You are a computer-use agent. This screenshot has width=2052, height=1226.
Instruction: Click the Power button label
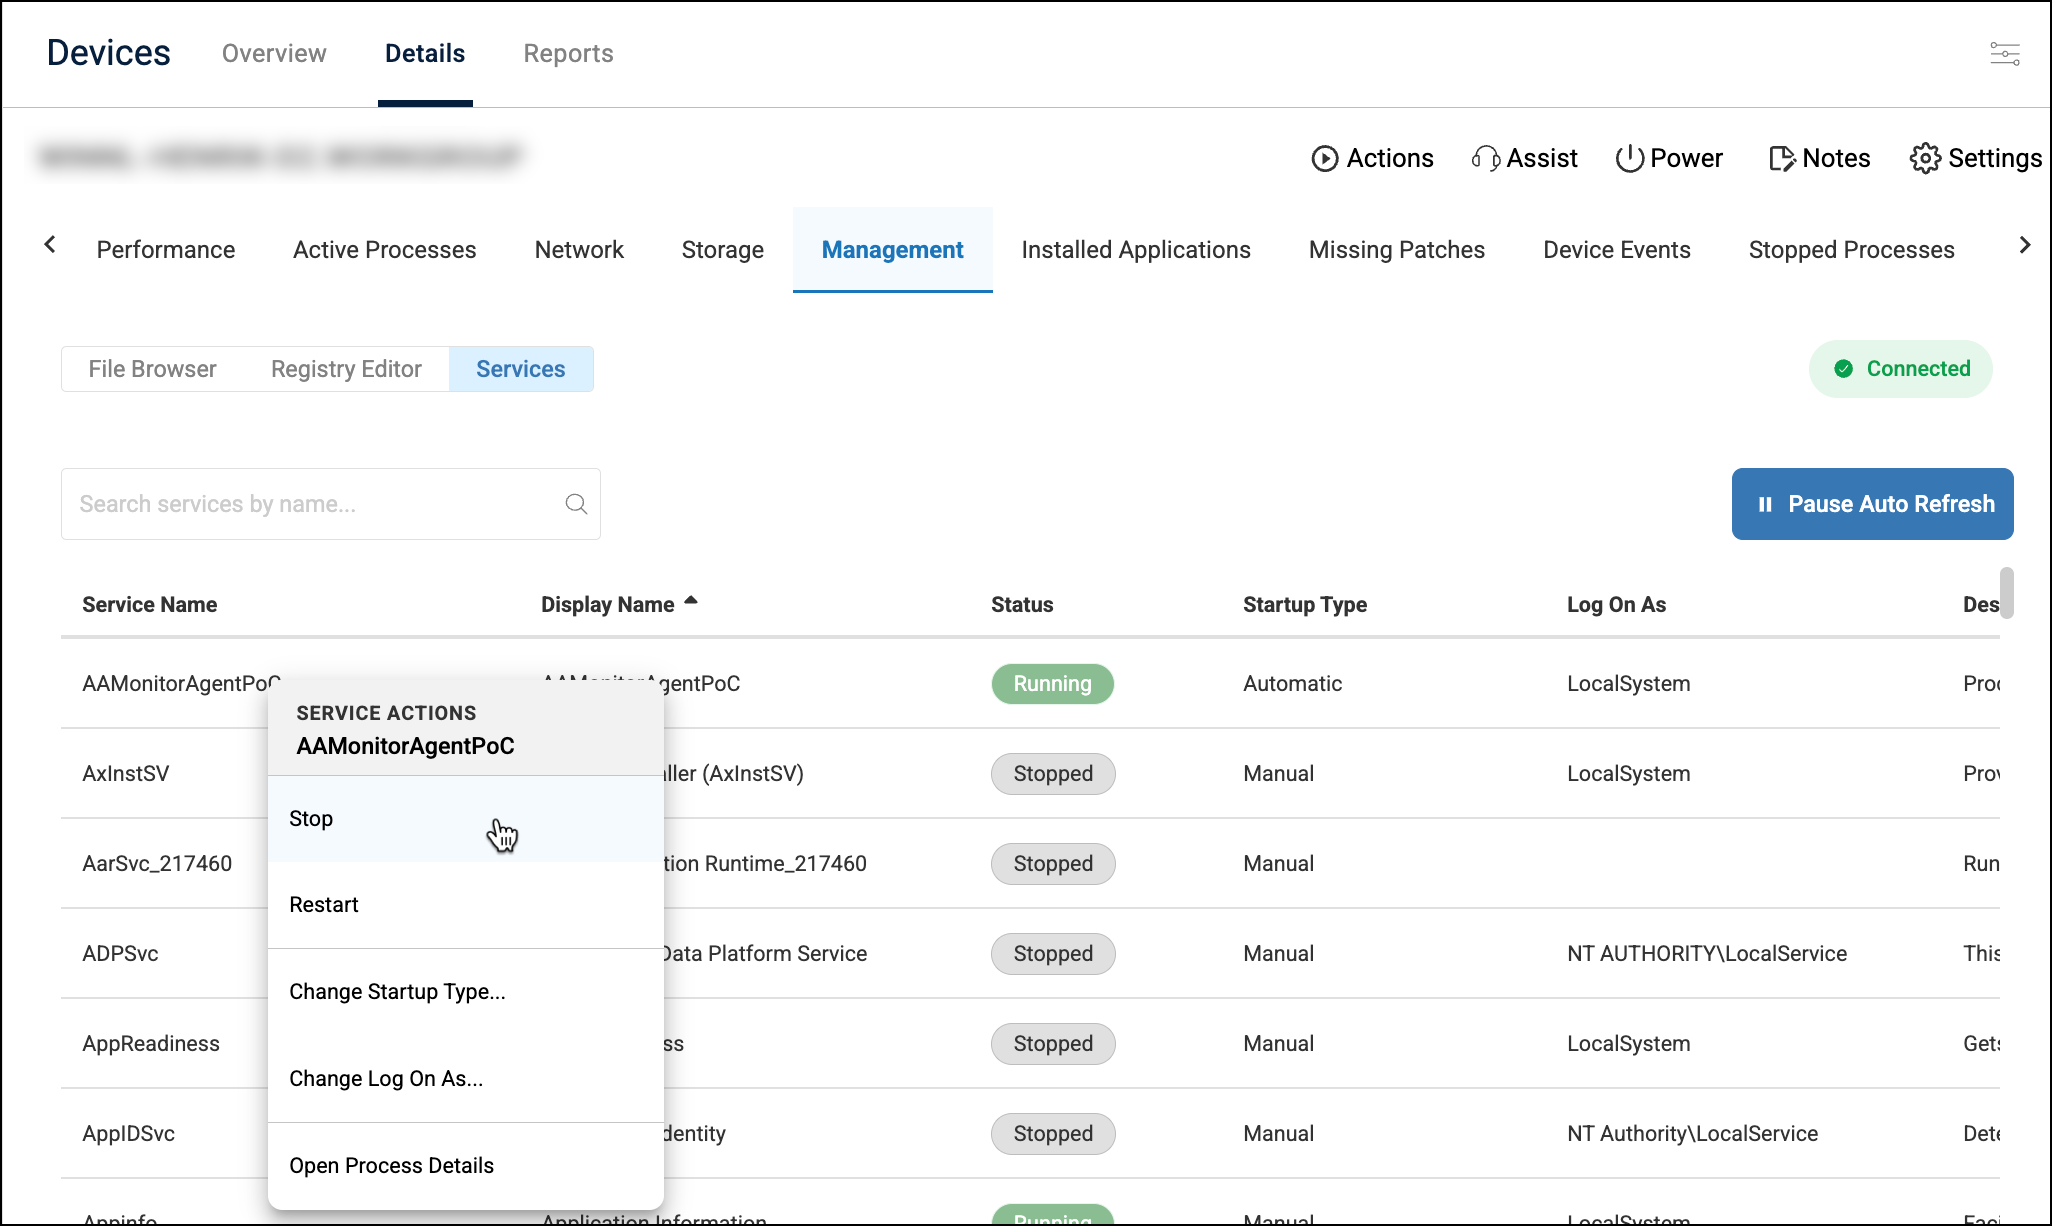[x=1686, y=159]
